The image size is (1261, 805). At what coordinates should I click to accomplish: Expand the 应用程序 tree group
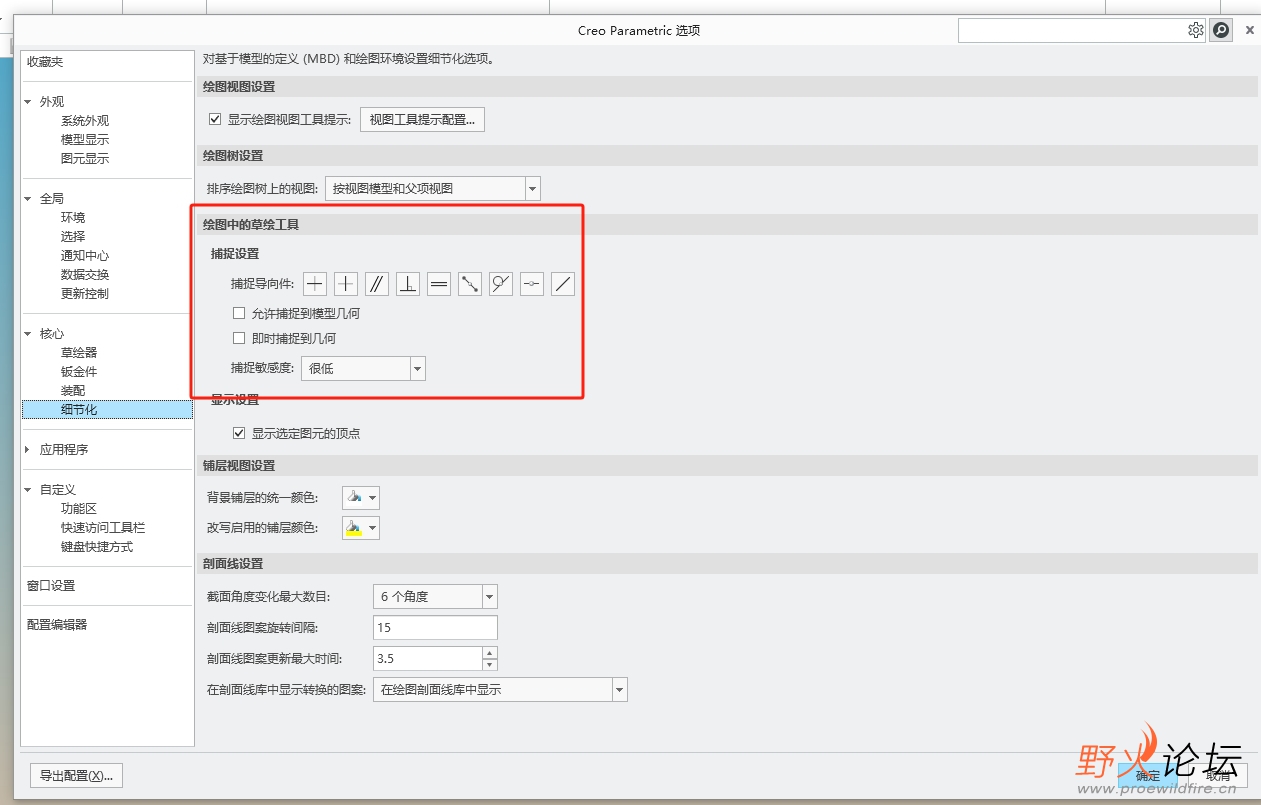pyautogui.click(x=28, y=450)
